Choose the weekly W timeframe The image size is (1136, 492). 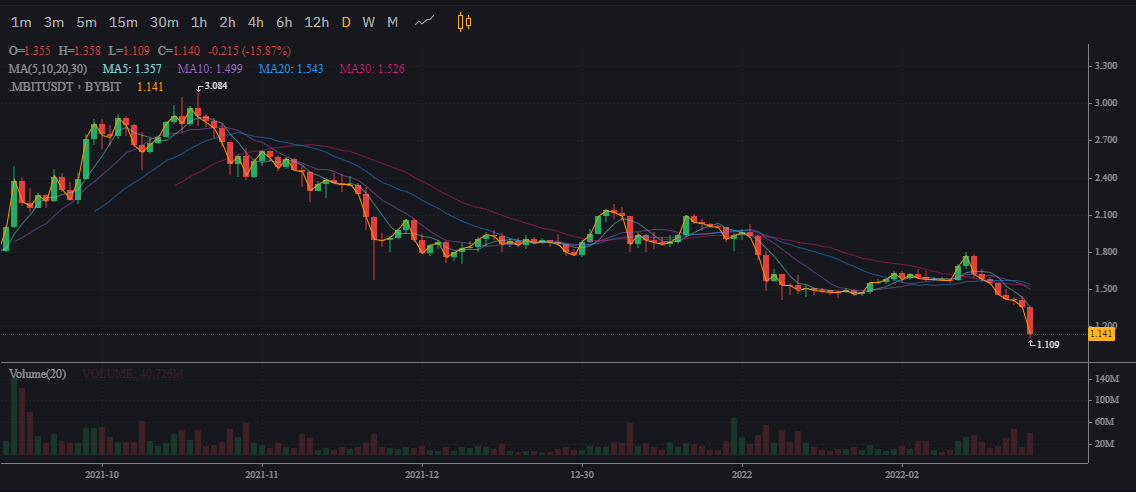pos(369,22)
